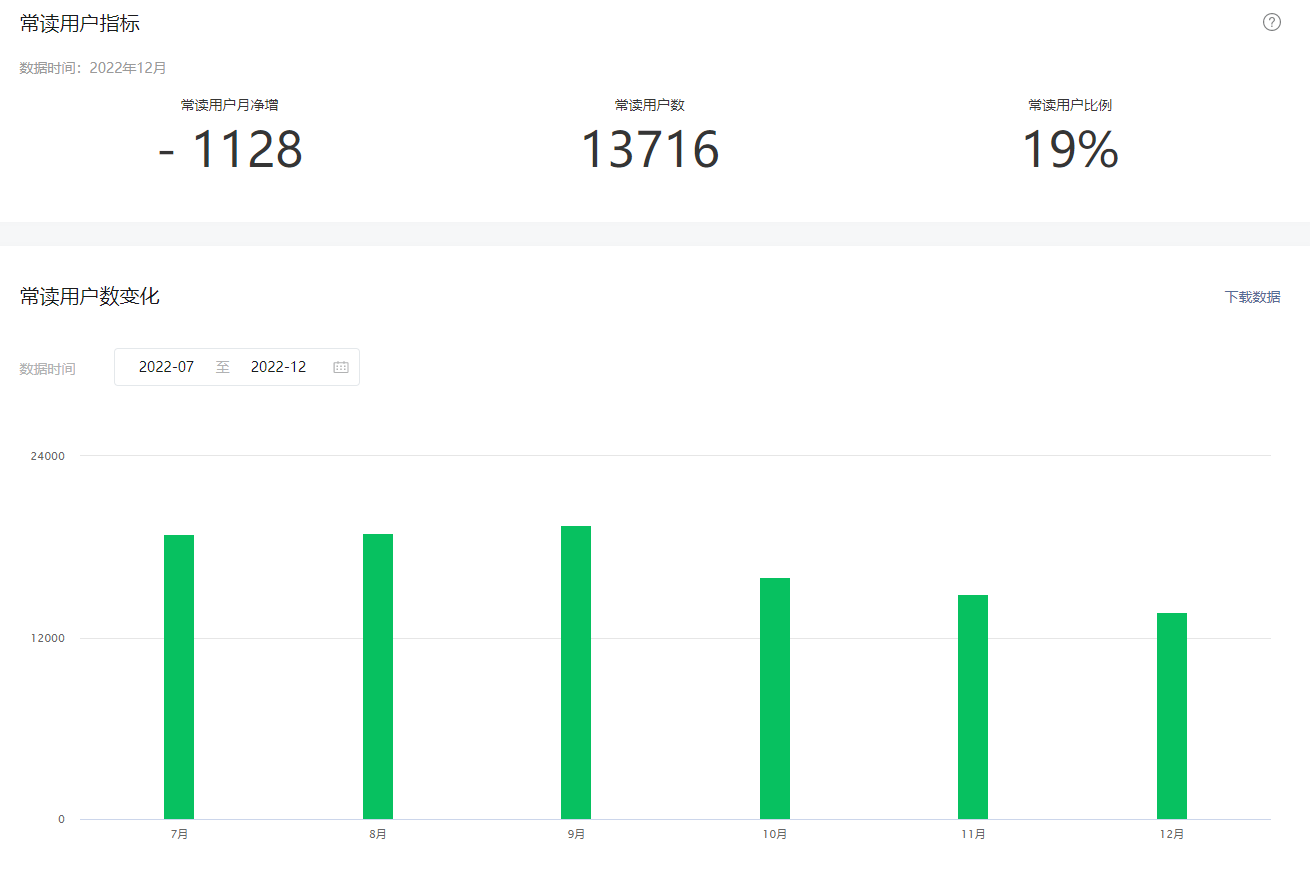Click the 至 separator in date range
Screen dimensions: 1310x883
[x=223, y=367]
